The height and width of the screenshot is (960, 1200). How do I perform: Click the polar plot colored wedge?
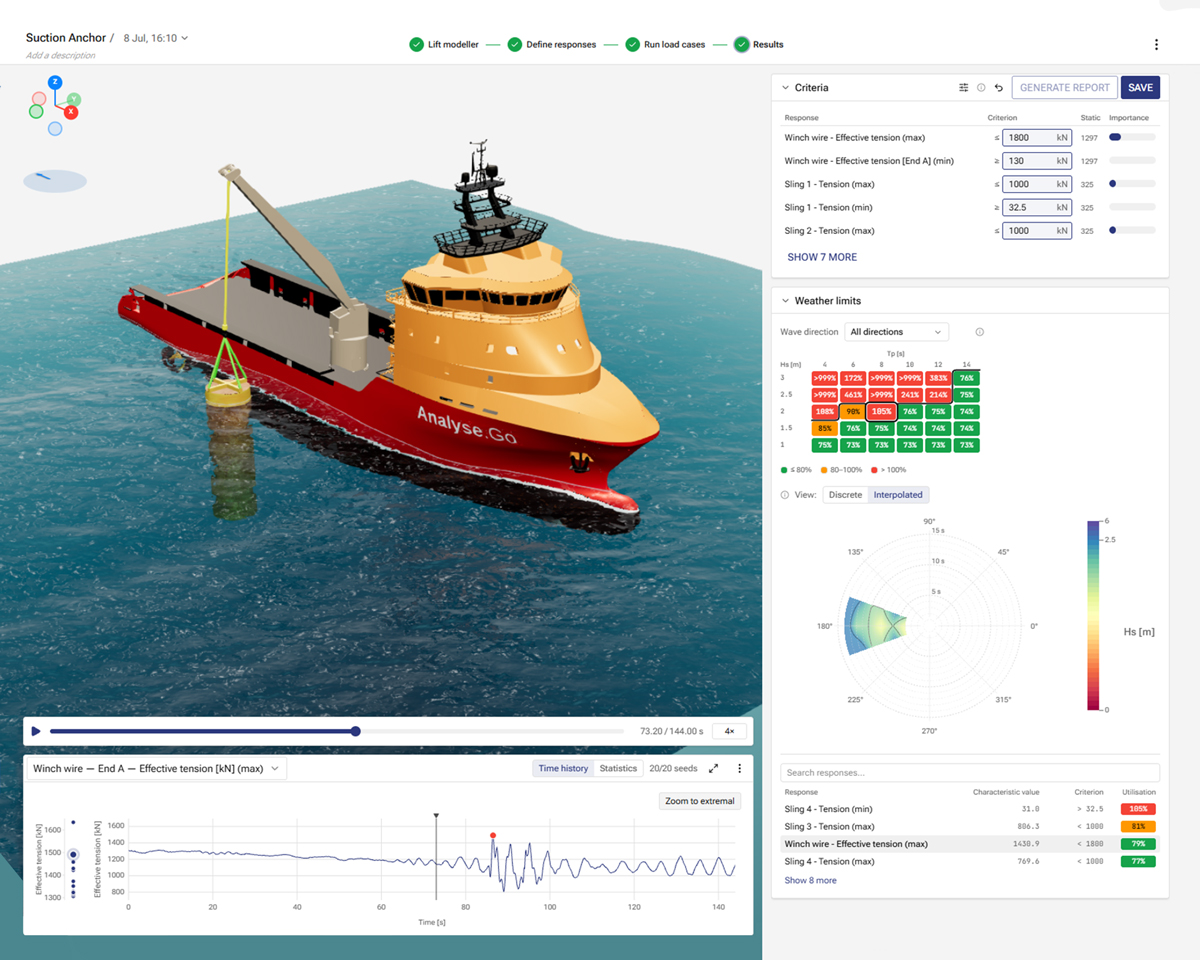[873, 626]
